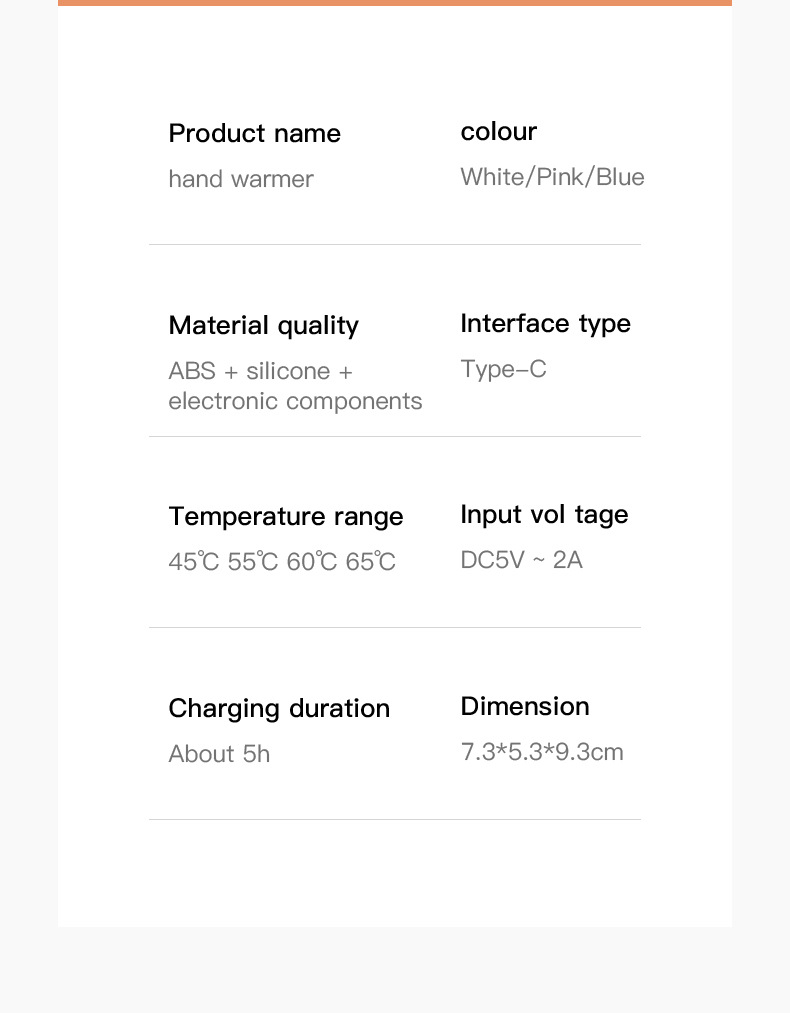Click the "Dimension" heading
Screen dimensions: 790x1013
click(x=525, y=707)
